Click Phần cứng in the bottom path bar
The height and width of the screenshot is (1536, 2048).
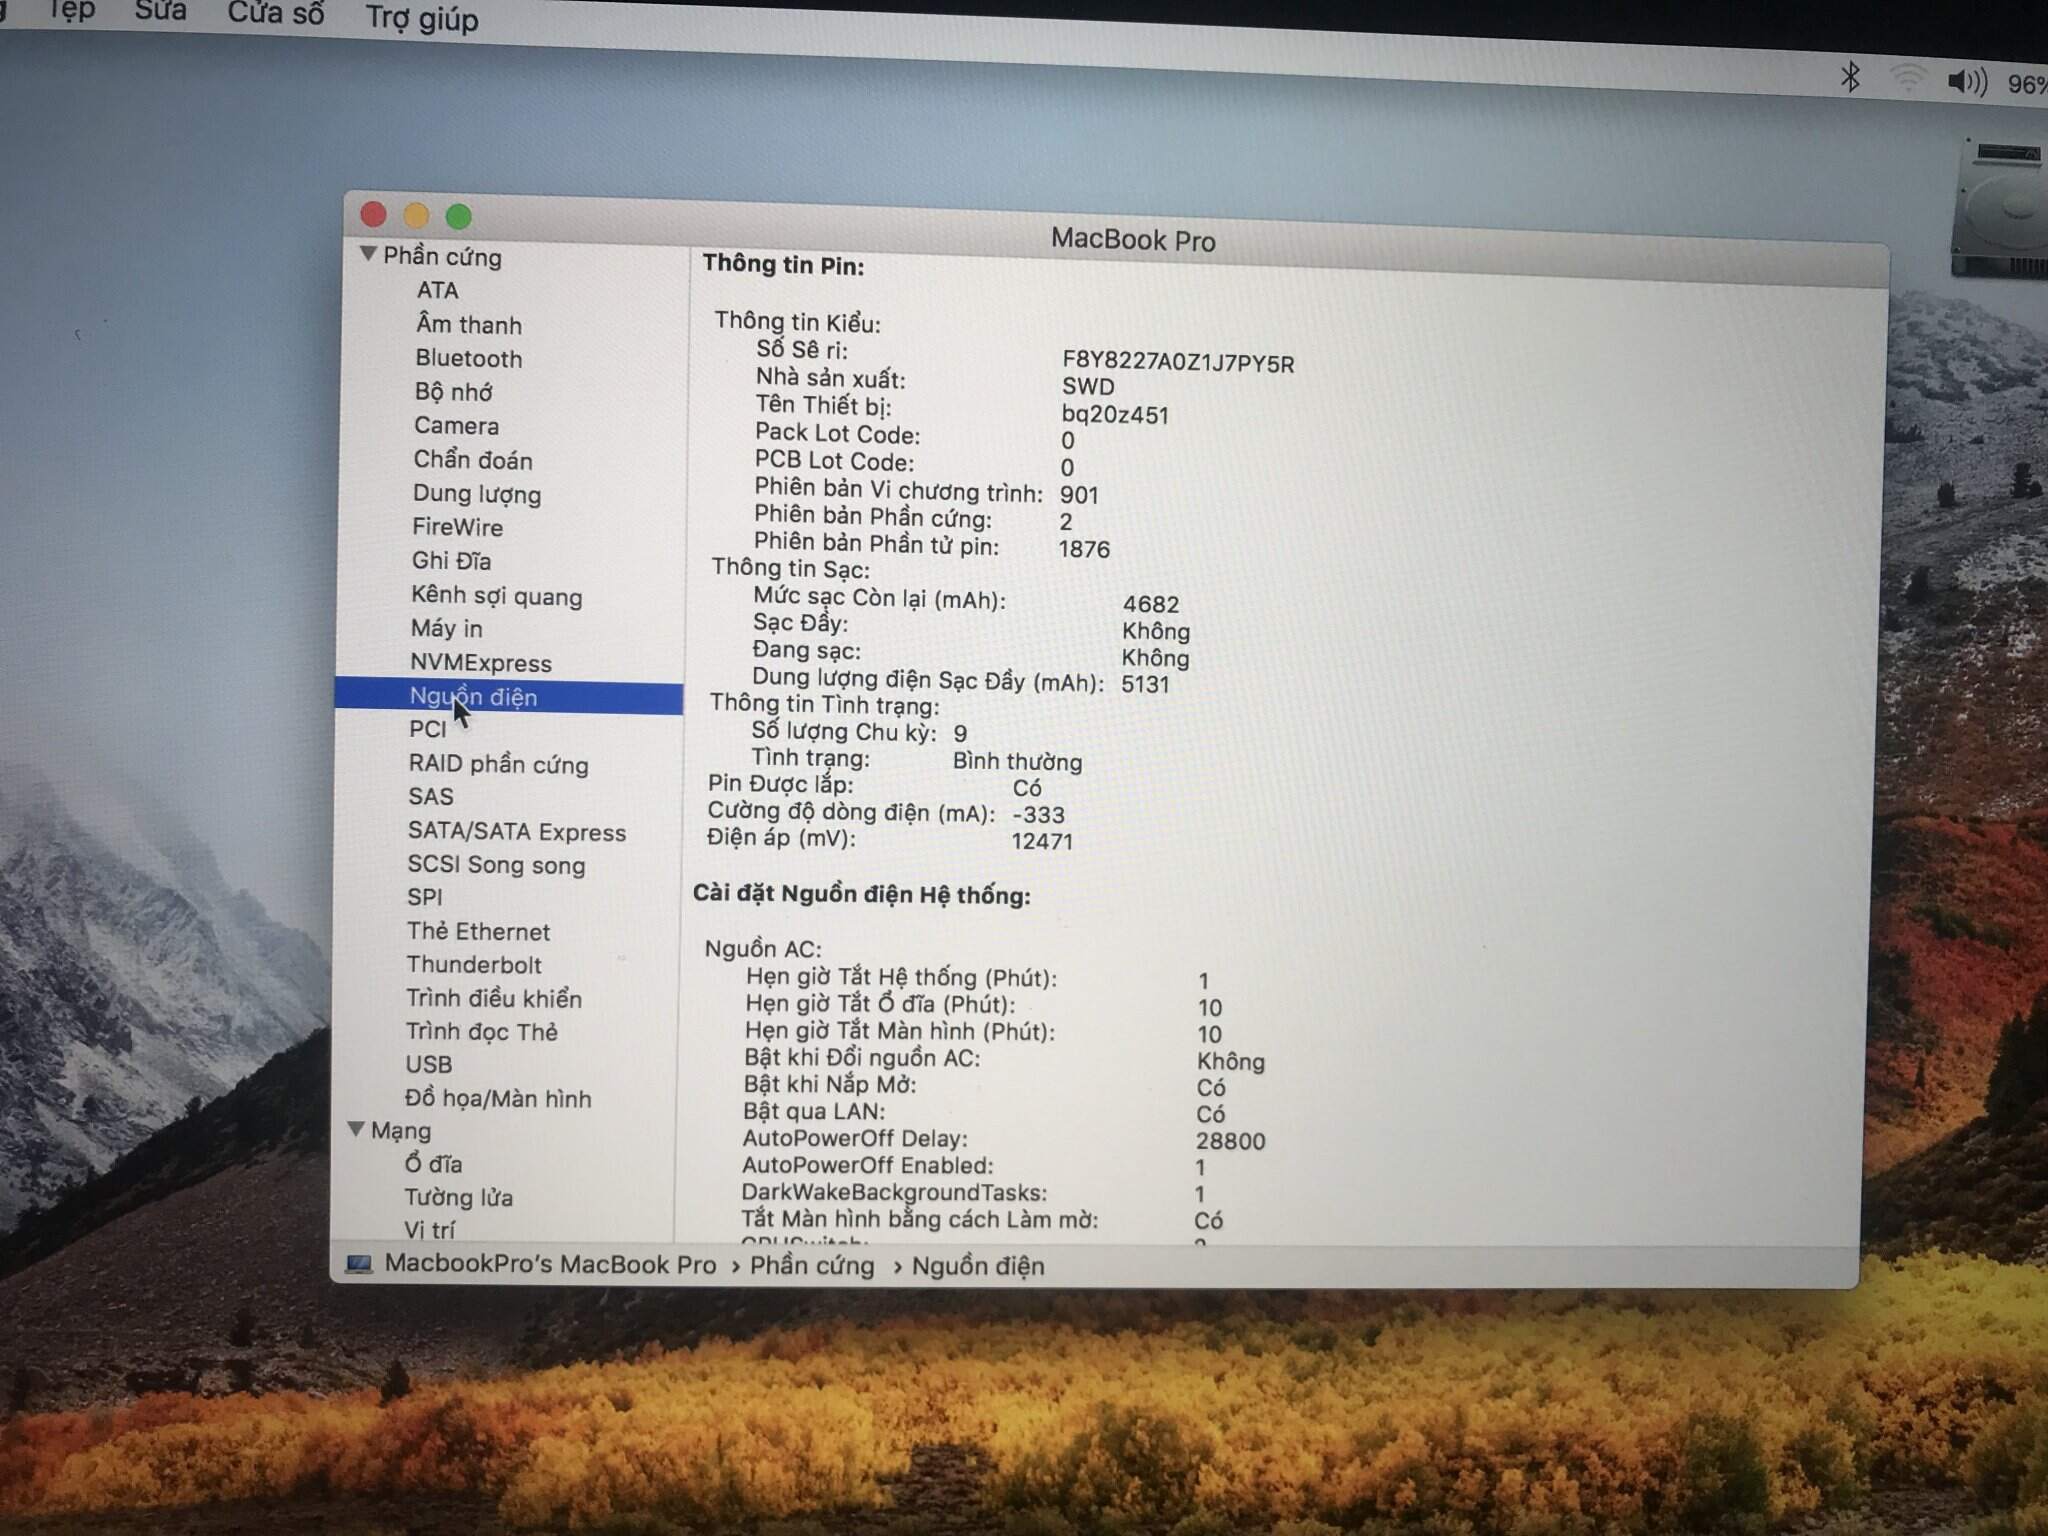811,1265
